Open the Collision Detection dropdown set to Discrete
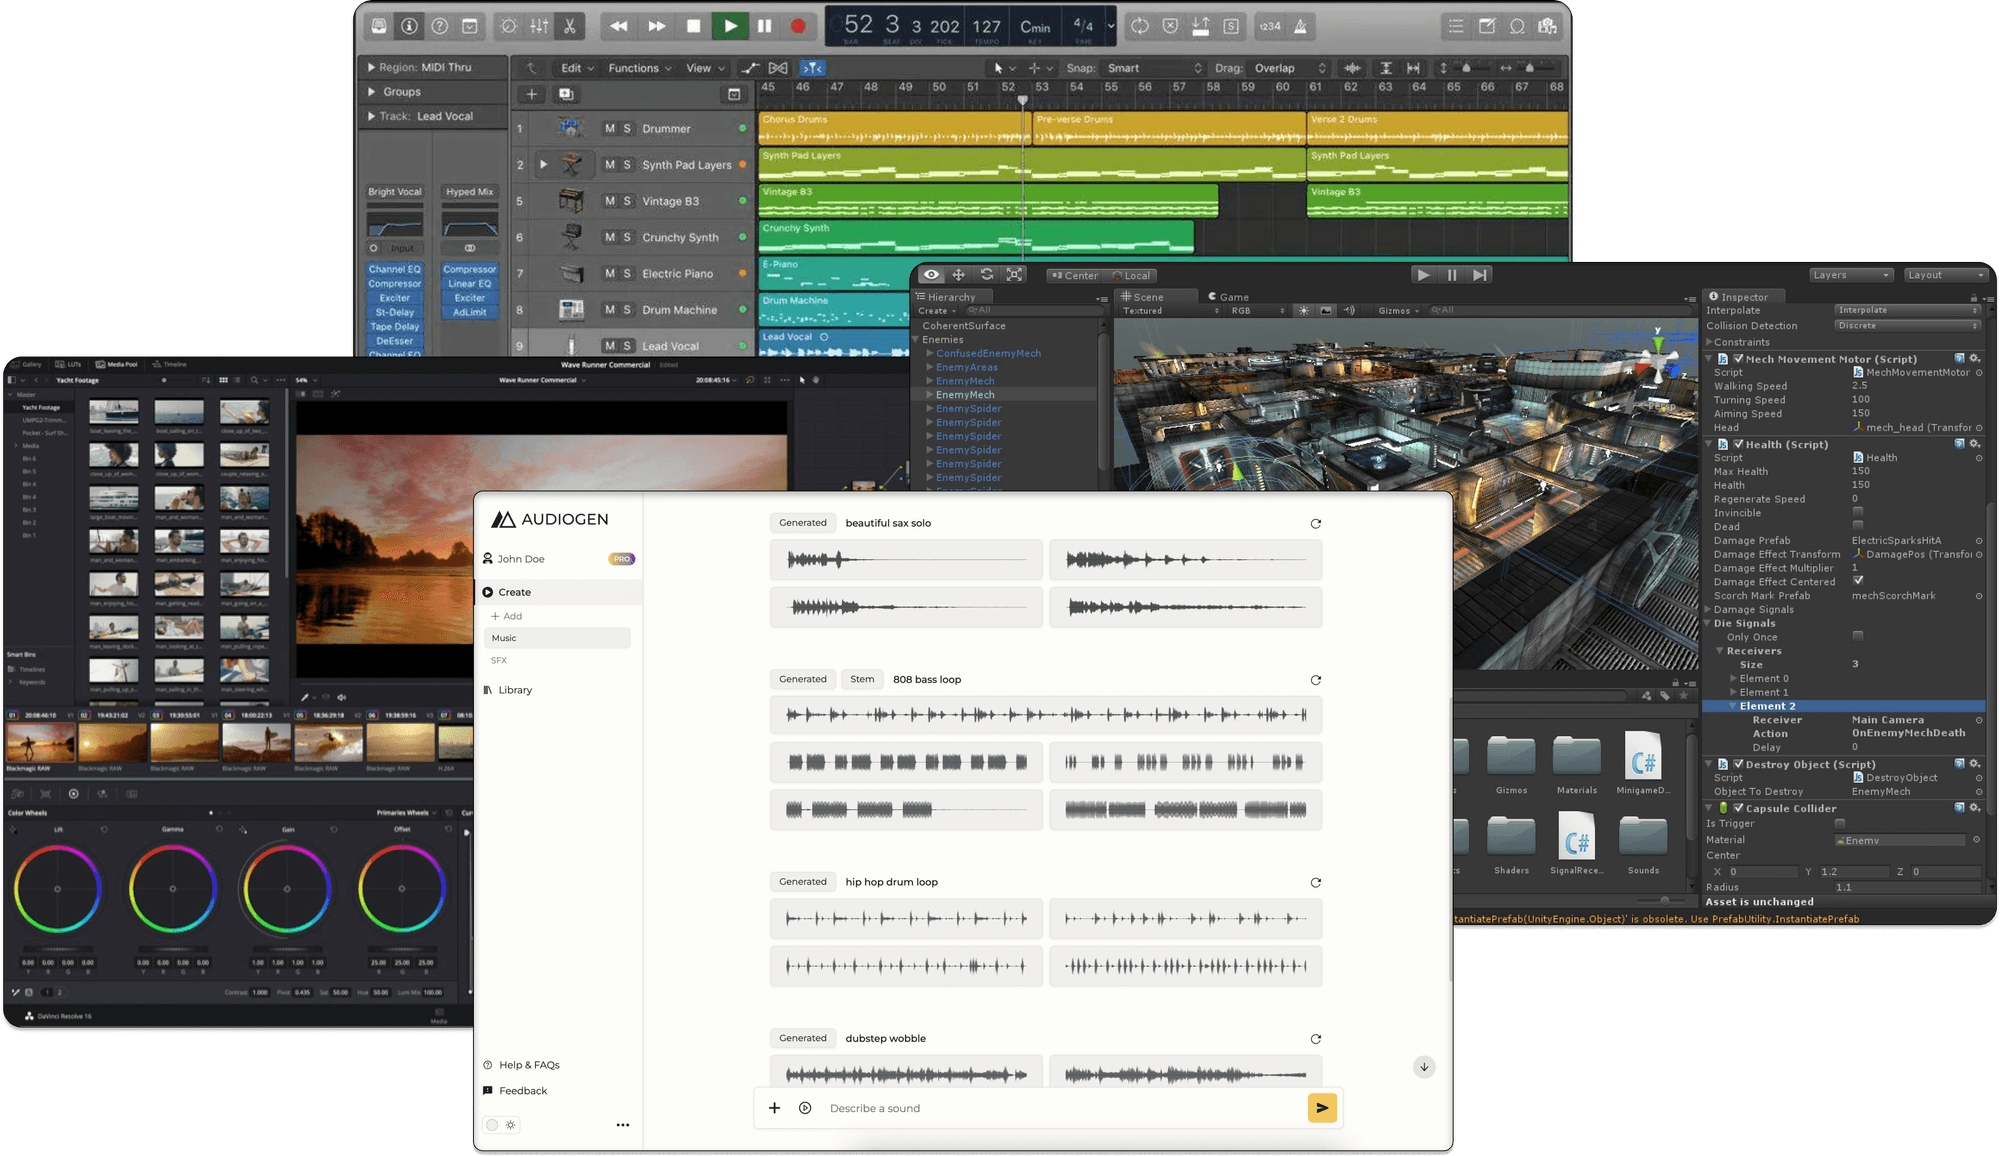 (x=1907, y=325)
